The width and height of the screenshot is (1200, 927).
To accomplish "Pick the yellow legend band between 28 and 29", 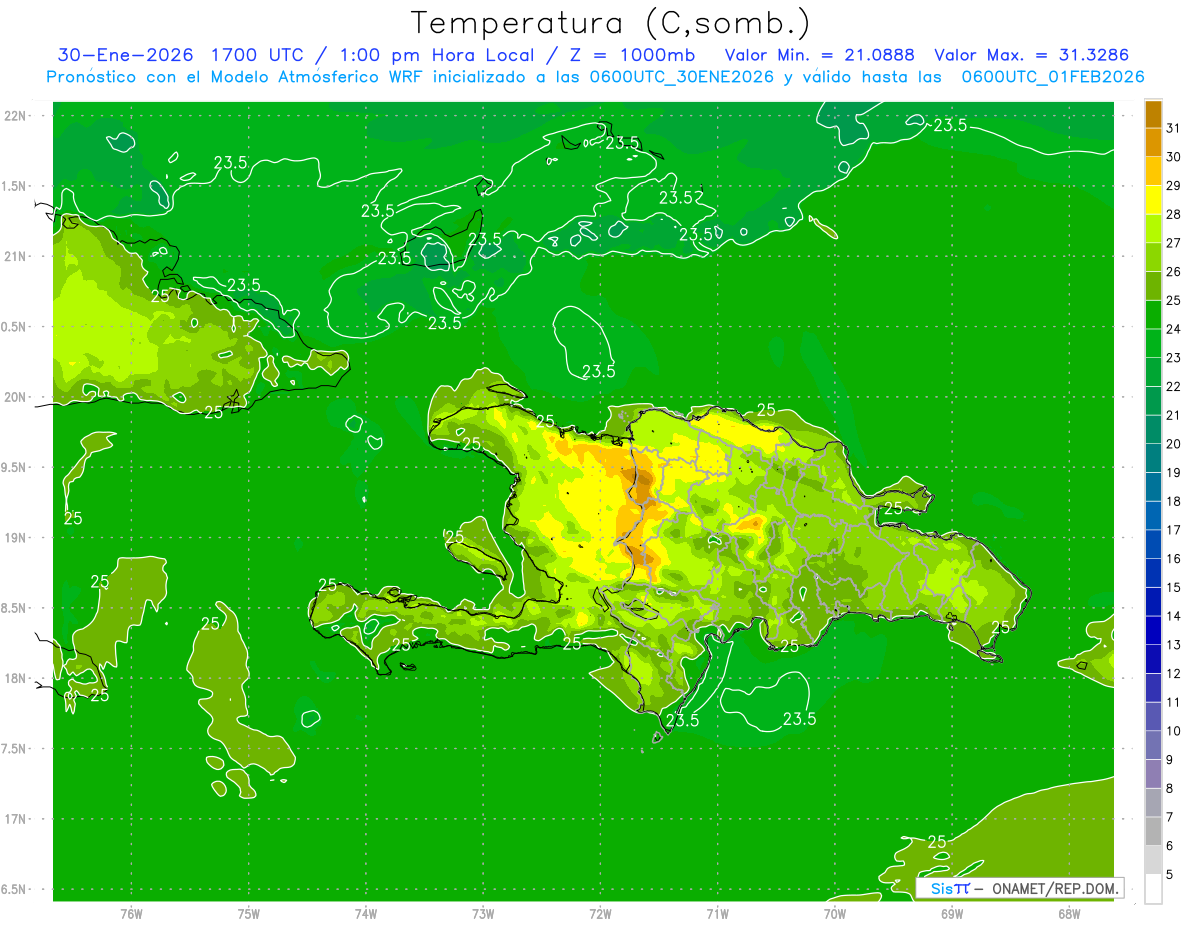I will pos(1153,200).
